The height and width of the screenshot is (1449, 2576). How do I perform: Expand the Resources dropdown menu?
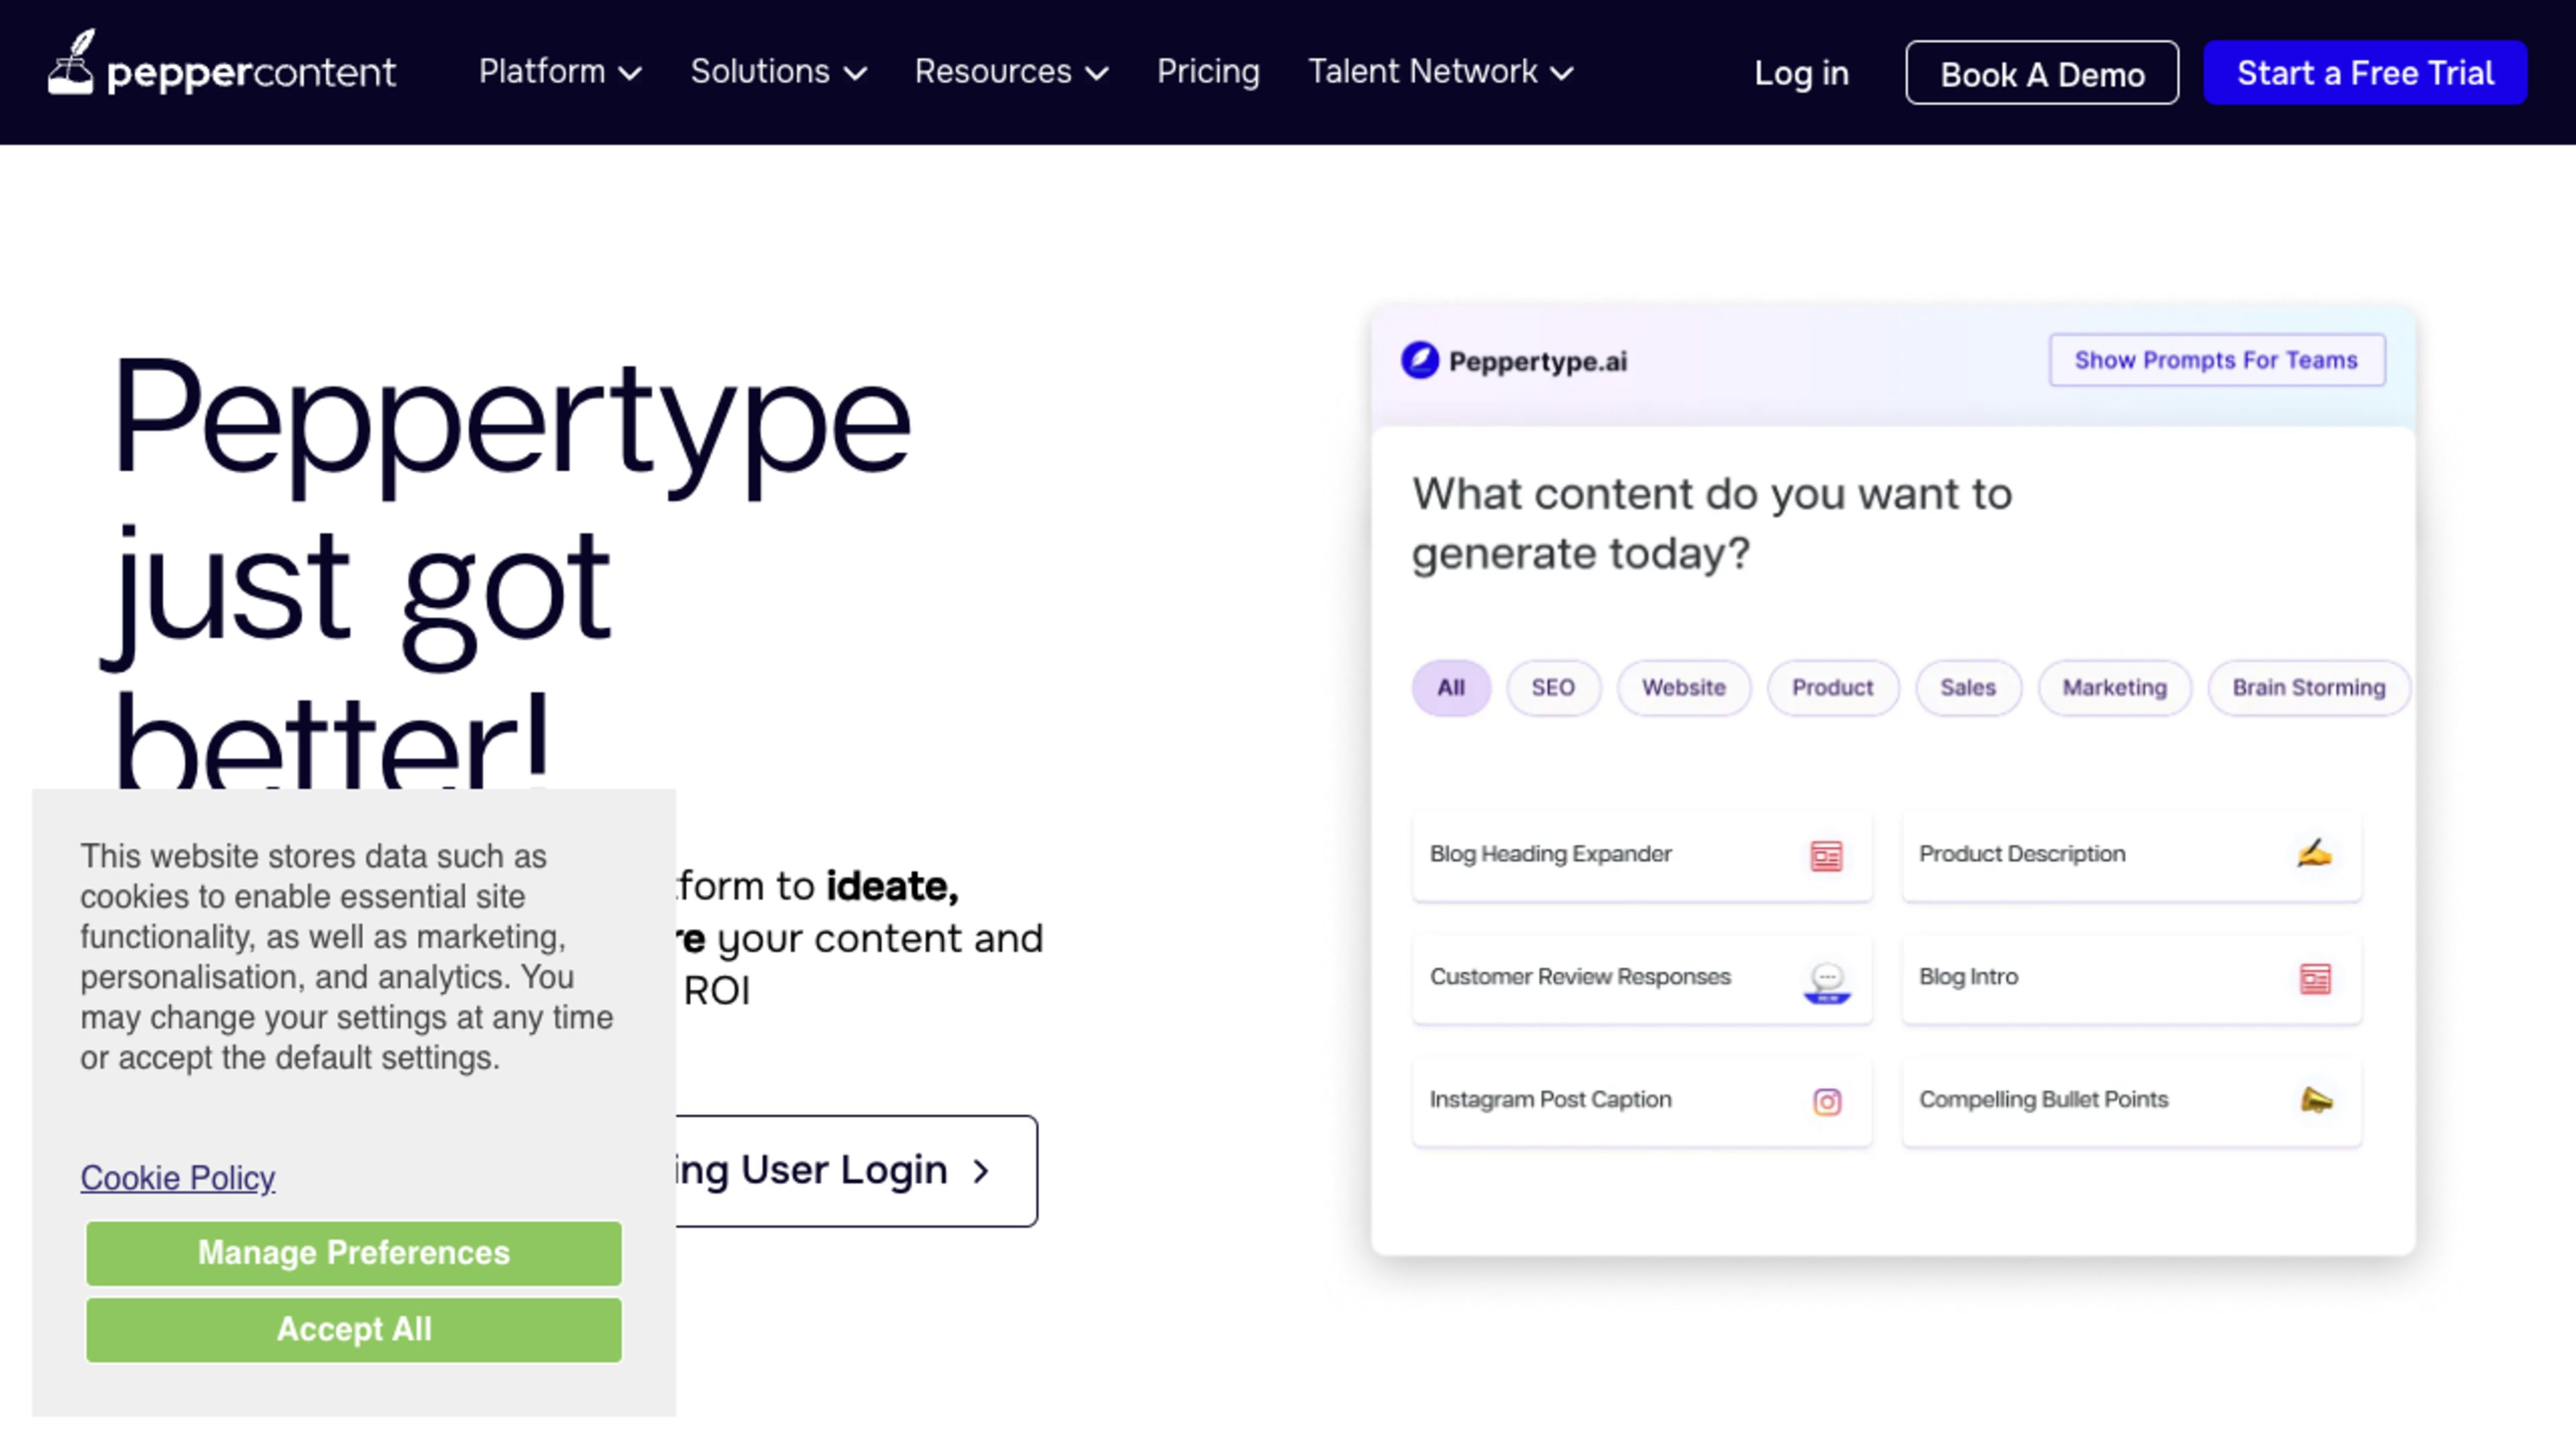click(x=1011, y=72)
